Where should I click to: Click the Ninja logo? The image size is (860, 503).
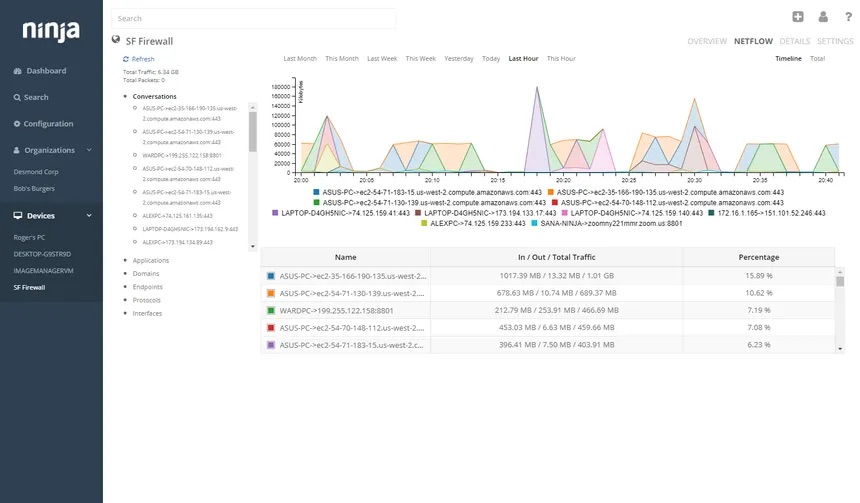coord(51,31)
